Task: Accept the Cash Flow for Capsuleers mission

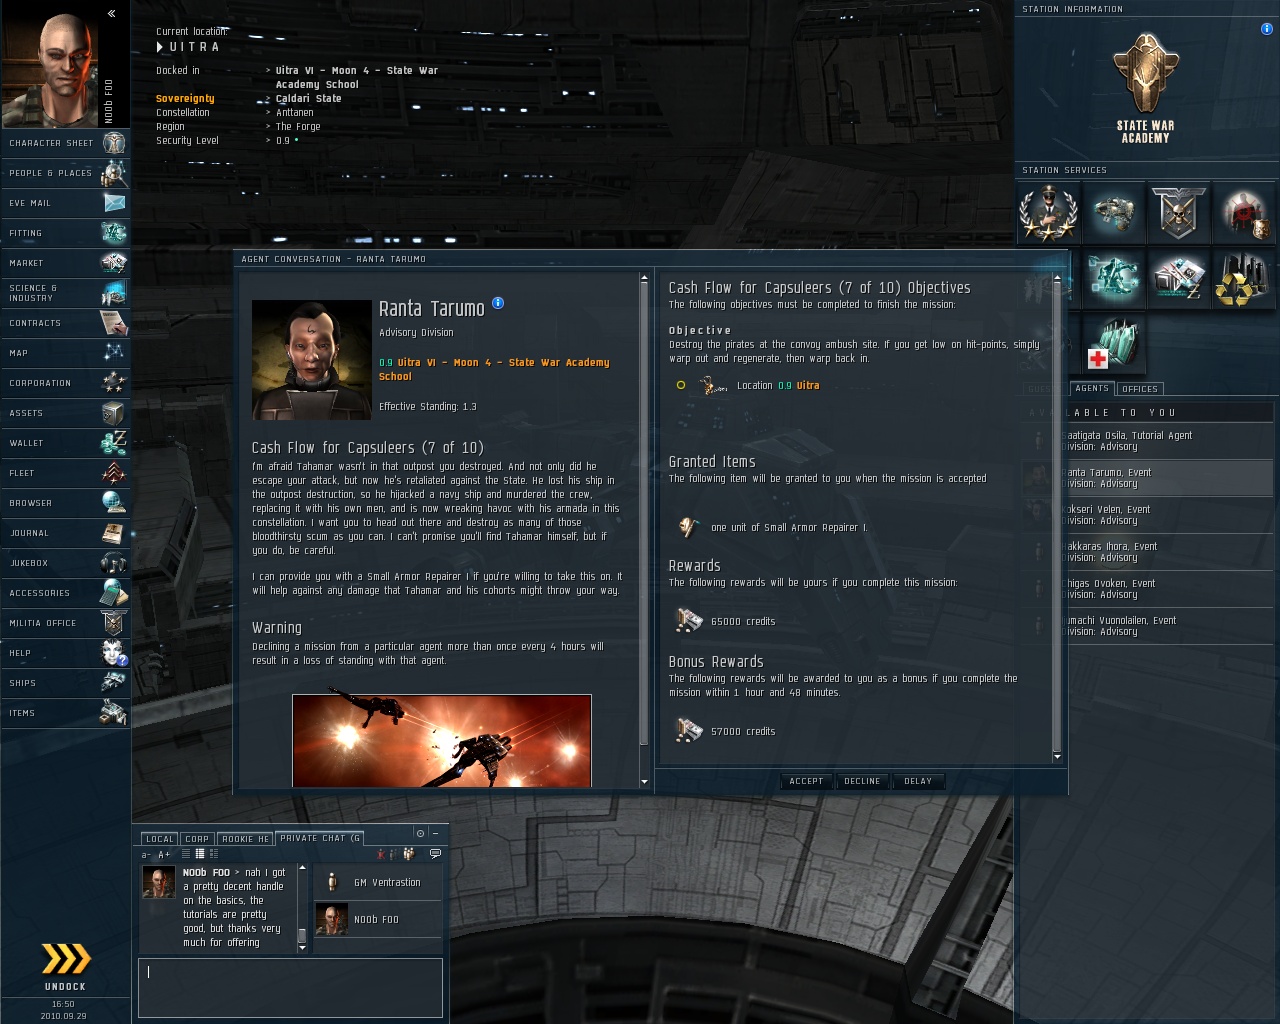Action: coord(806,781)
